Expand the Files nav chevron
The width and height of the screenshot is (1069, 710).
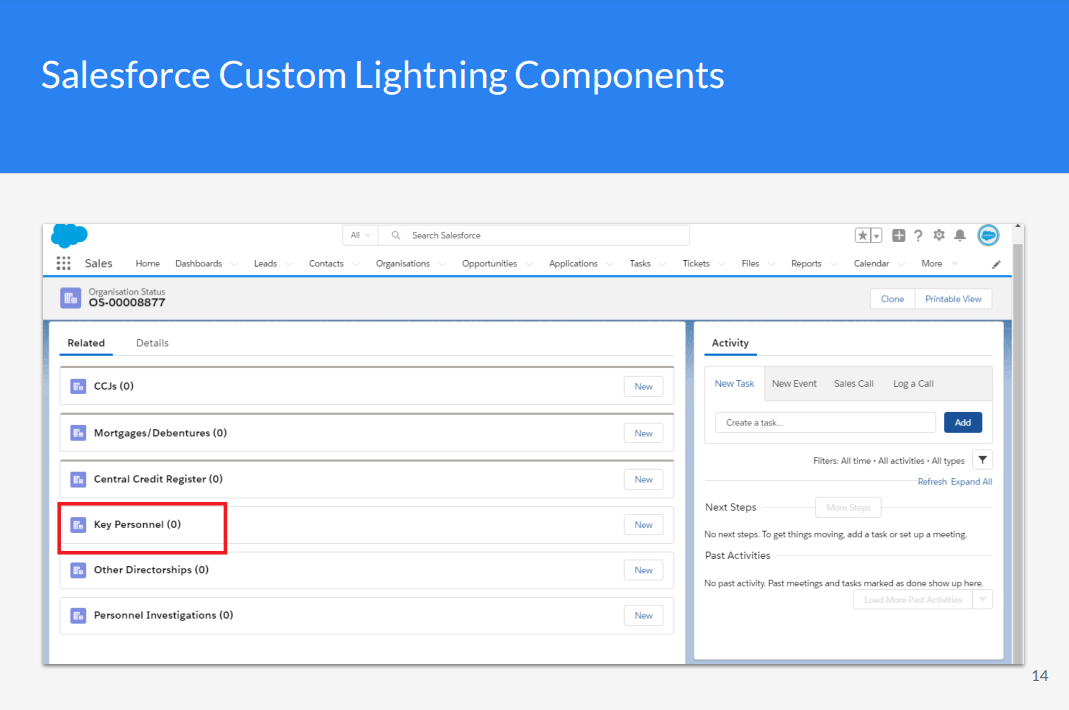[x=771, y=264]
